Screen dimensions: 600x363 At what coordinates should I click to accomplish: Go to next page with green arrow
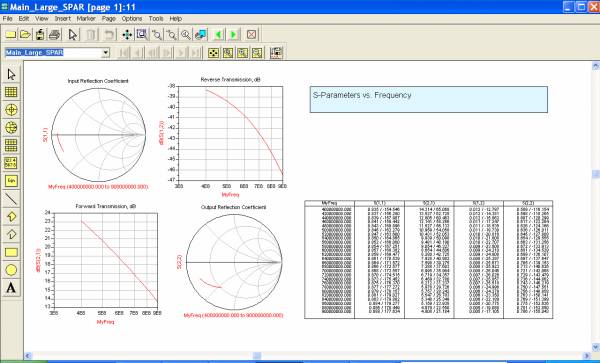click(x=233, y=35)
